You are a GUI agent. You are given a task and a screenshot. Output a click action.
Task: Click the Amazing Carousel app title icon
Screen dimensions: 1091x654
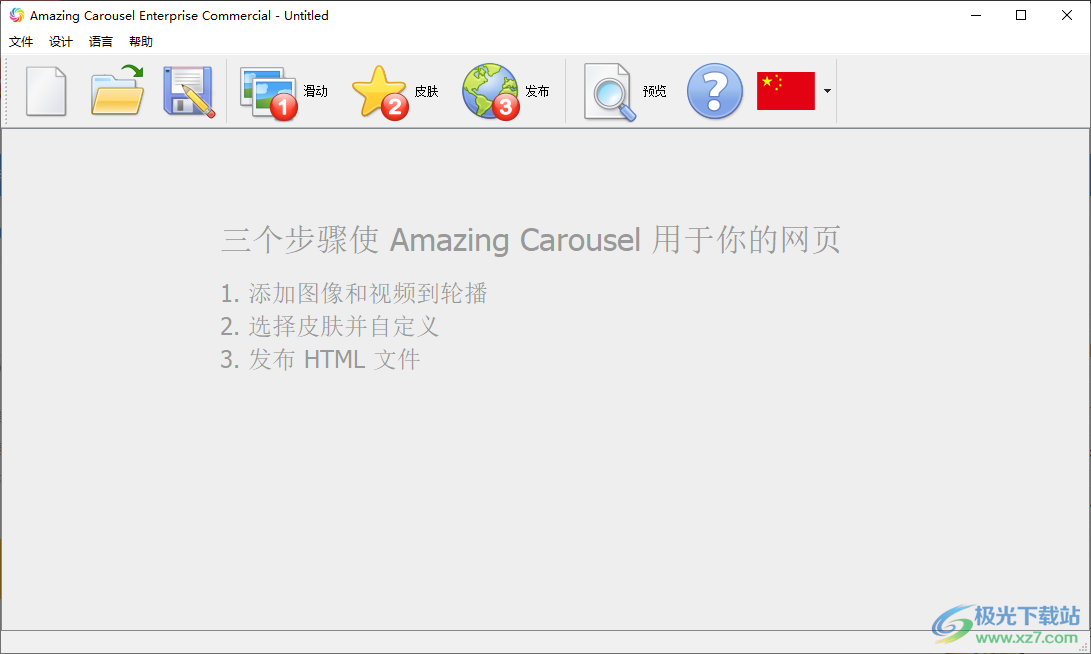coord(17,15)
